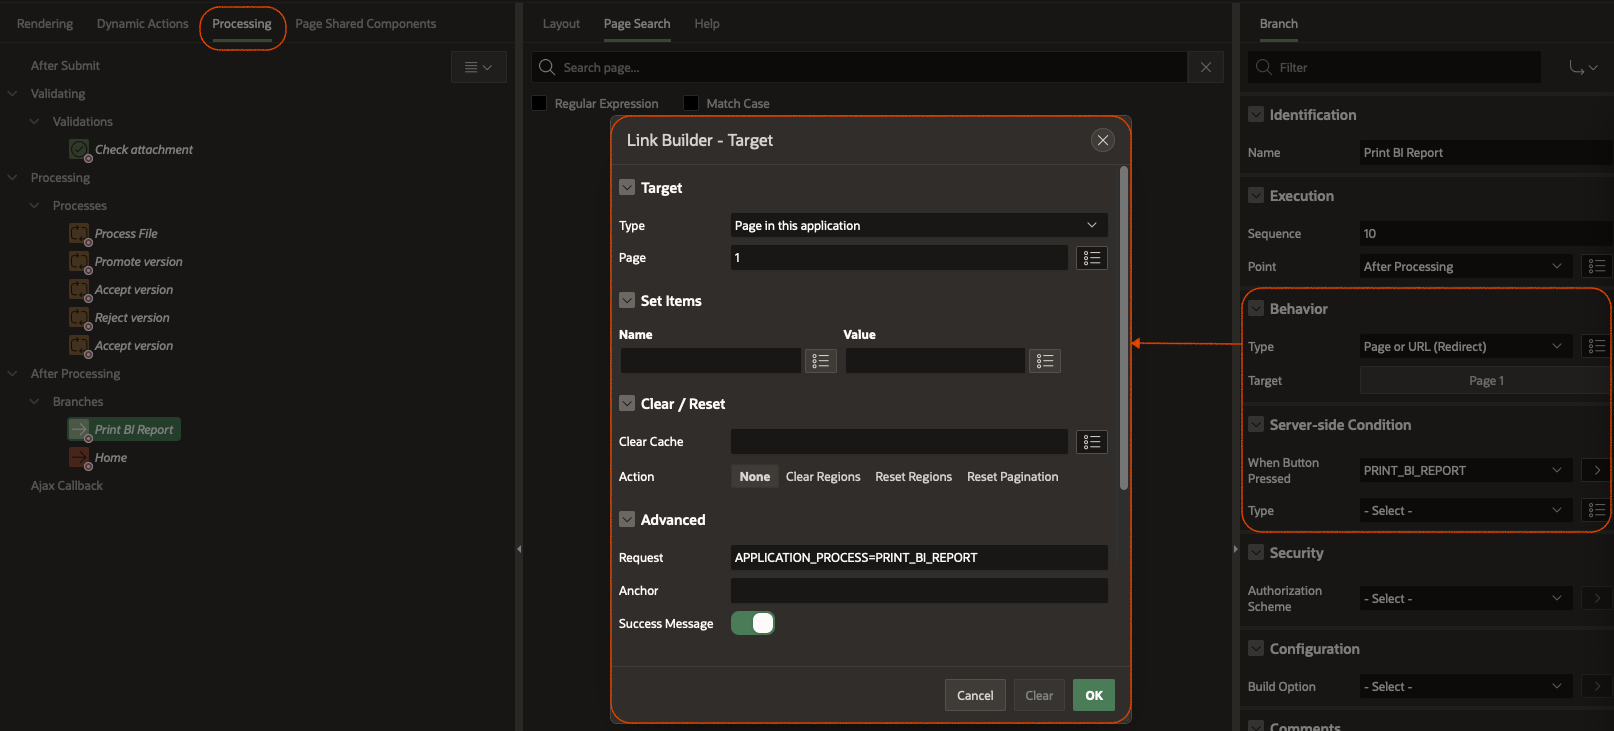Open the Target Type dropdown in dialog
This screenshot has width=1614, height=731.
coord(917,226)
